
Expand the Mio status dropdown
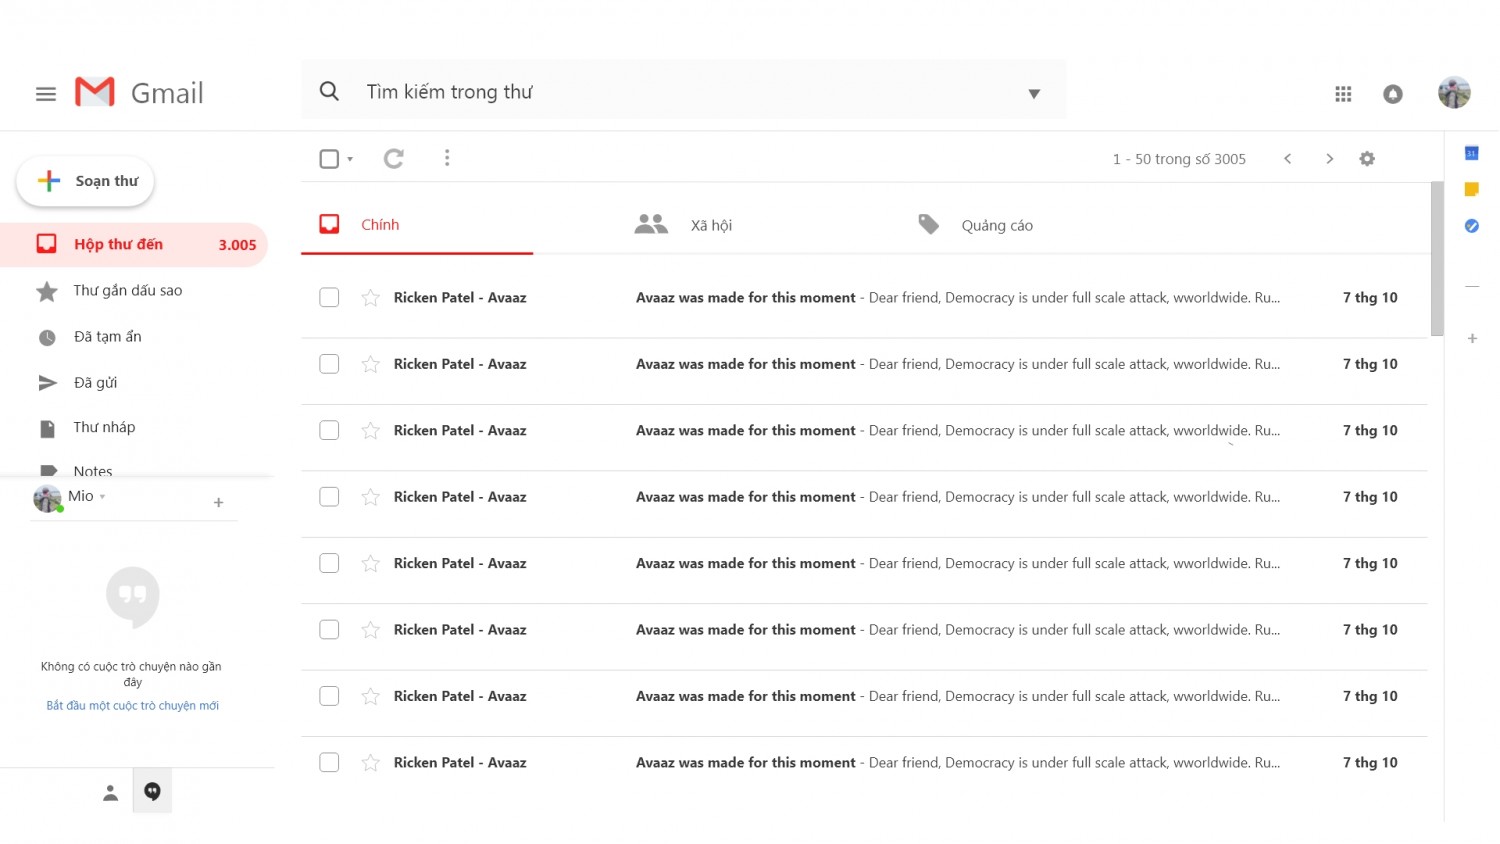click(x=102, y=497)
